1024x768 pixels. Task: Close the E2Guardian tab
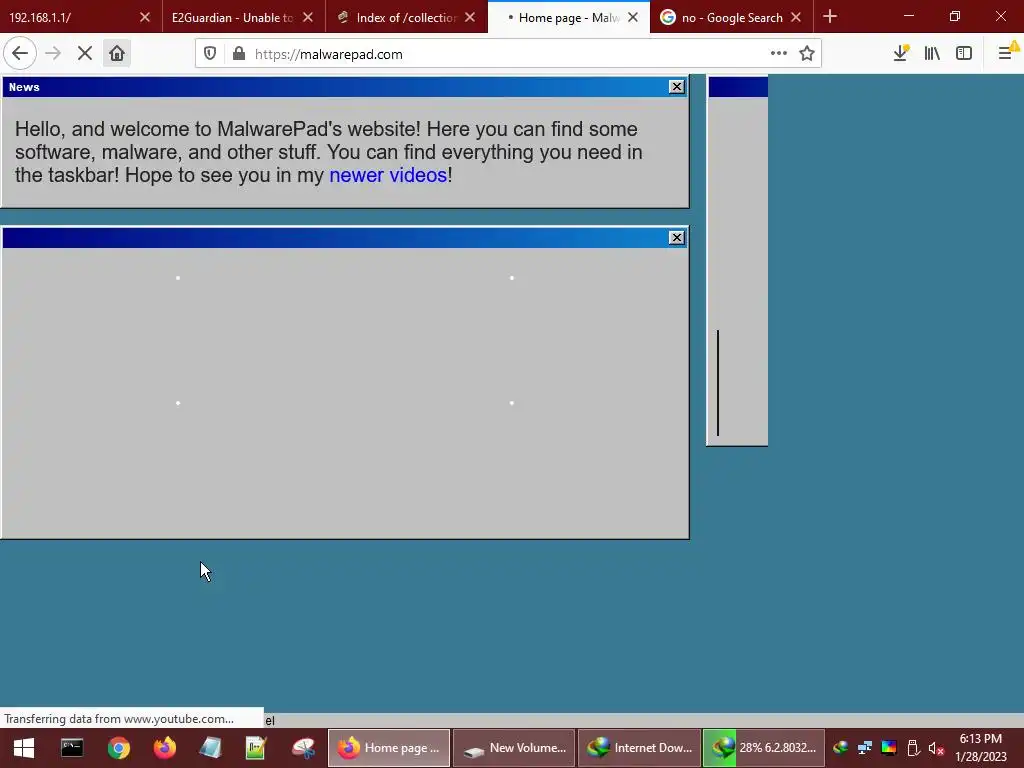tap(308, 18)
